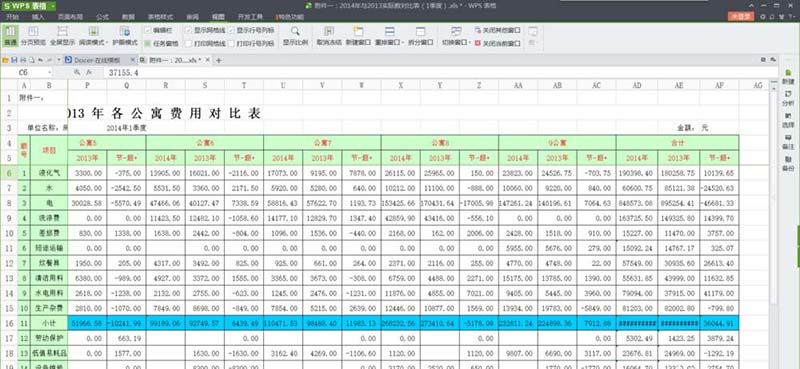Click 关闭当前窗口 close current window
The height and width of the screenshot is (369, 800).
(497, 43)
